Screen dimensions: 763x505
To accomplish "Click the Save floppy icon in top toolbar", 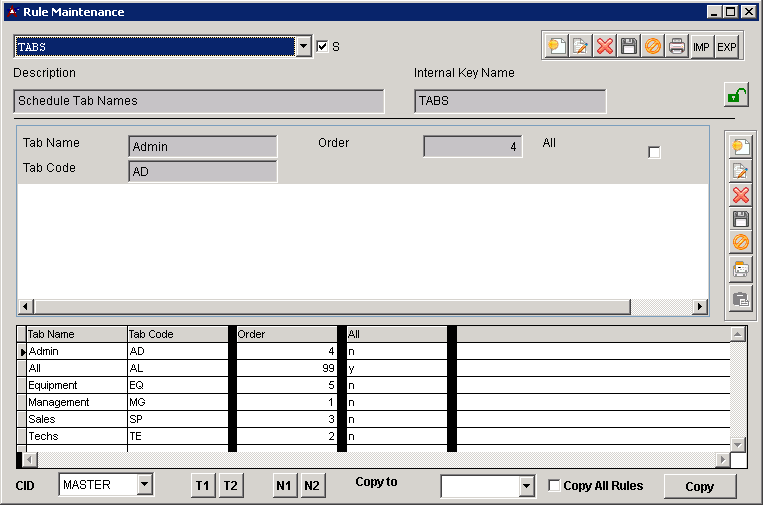I will coord(629,47).
